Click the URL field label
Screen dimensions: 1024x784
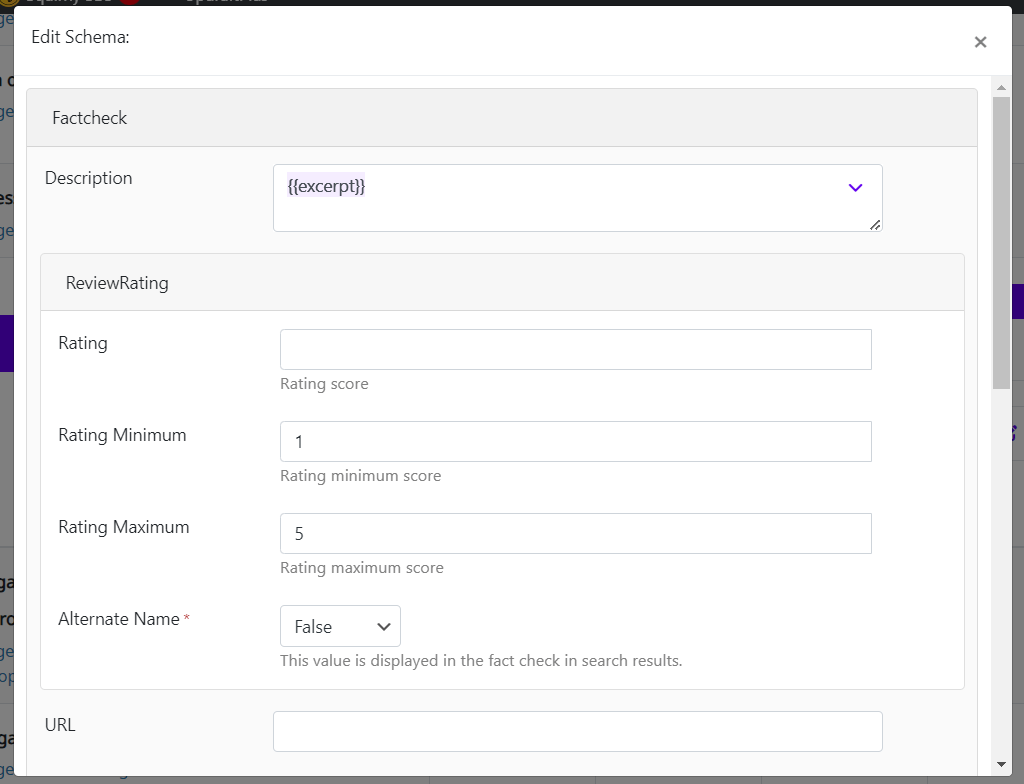[60, 725]
